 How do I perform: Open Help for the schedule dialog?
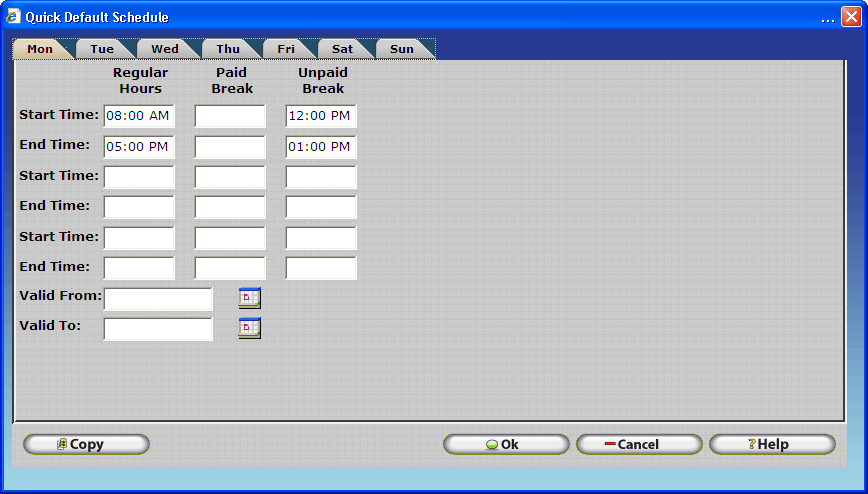[772, 445]
